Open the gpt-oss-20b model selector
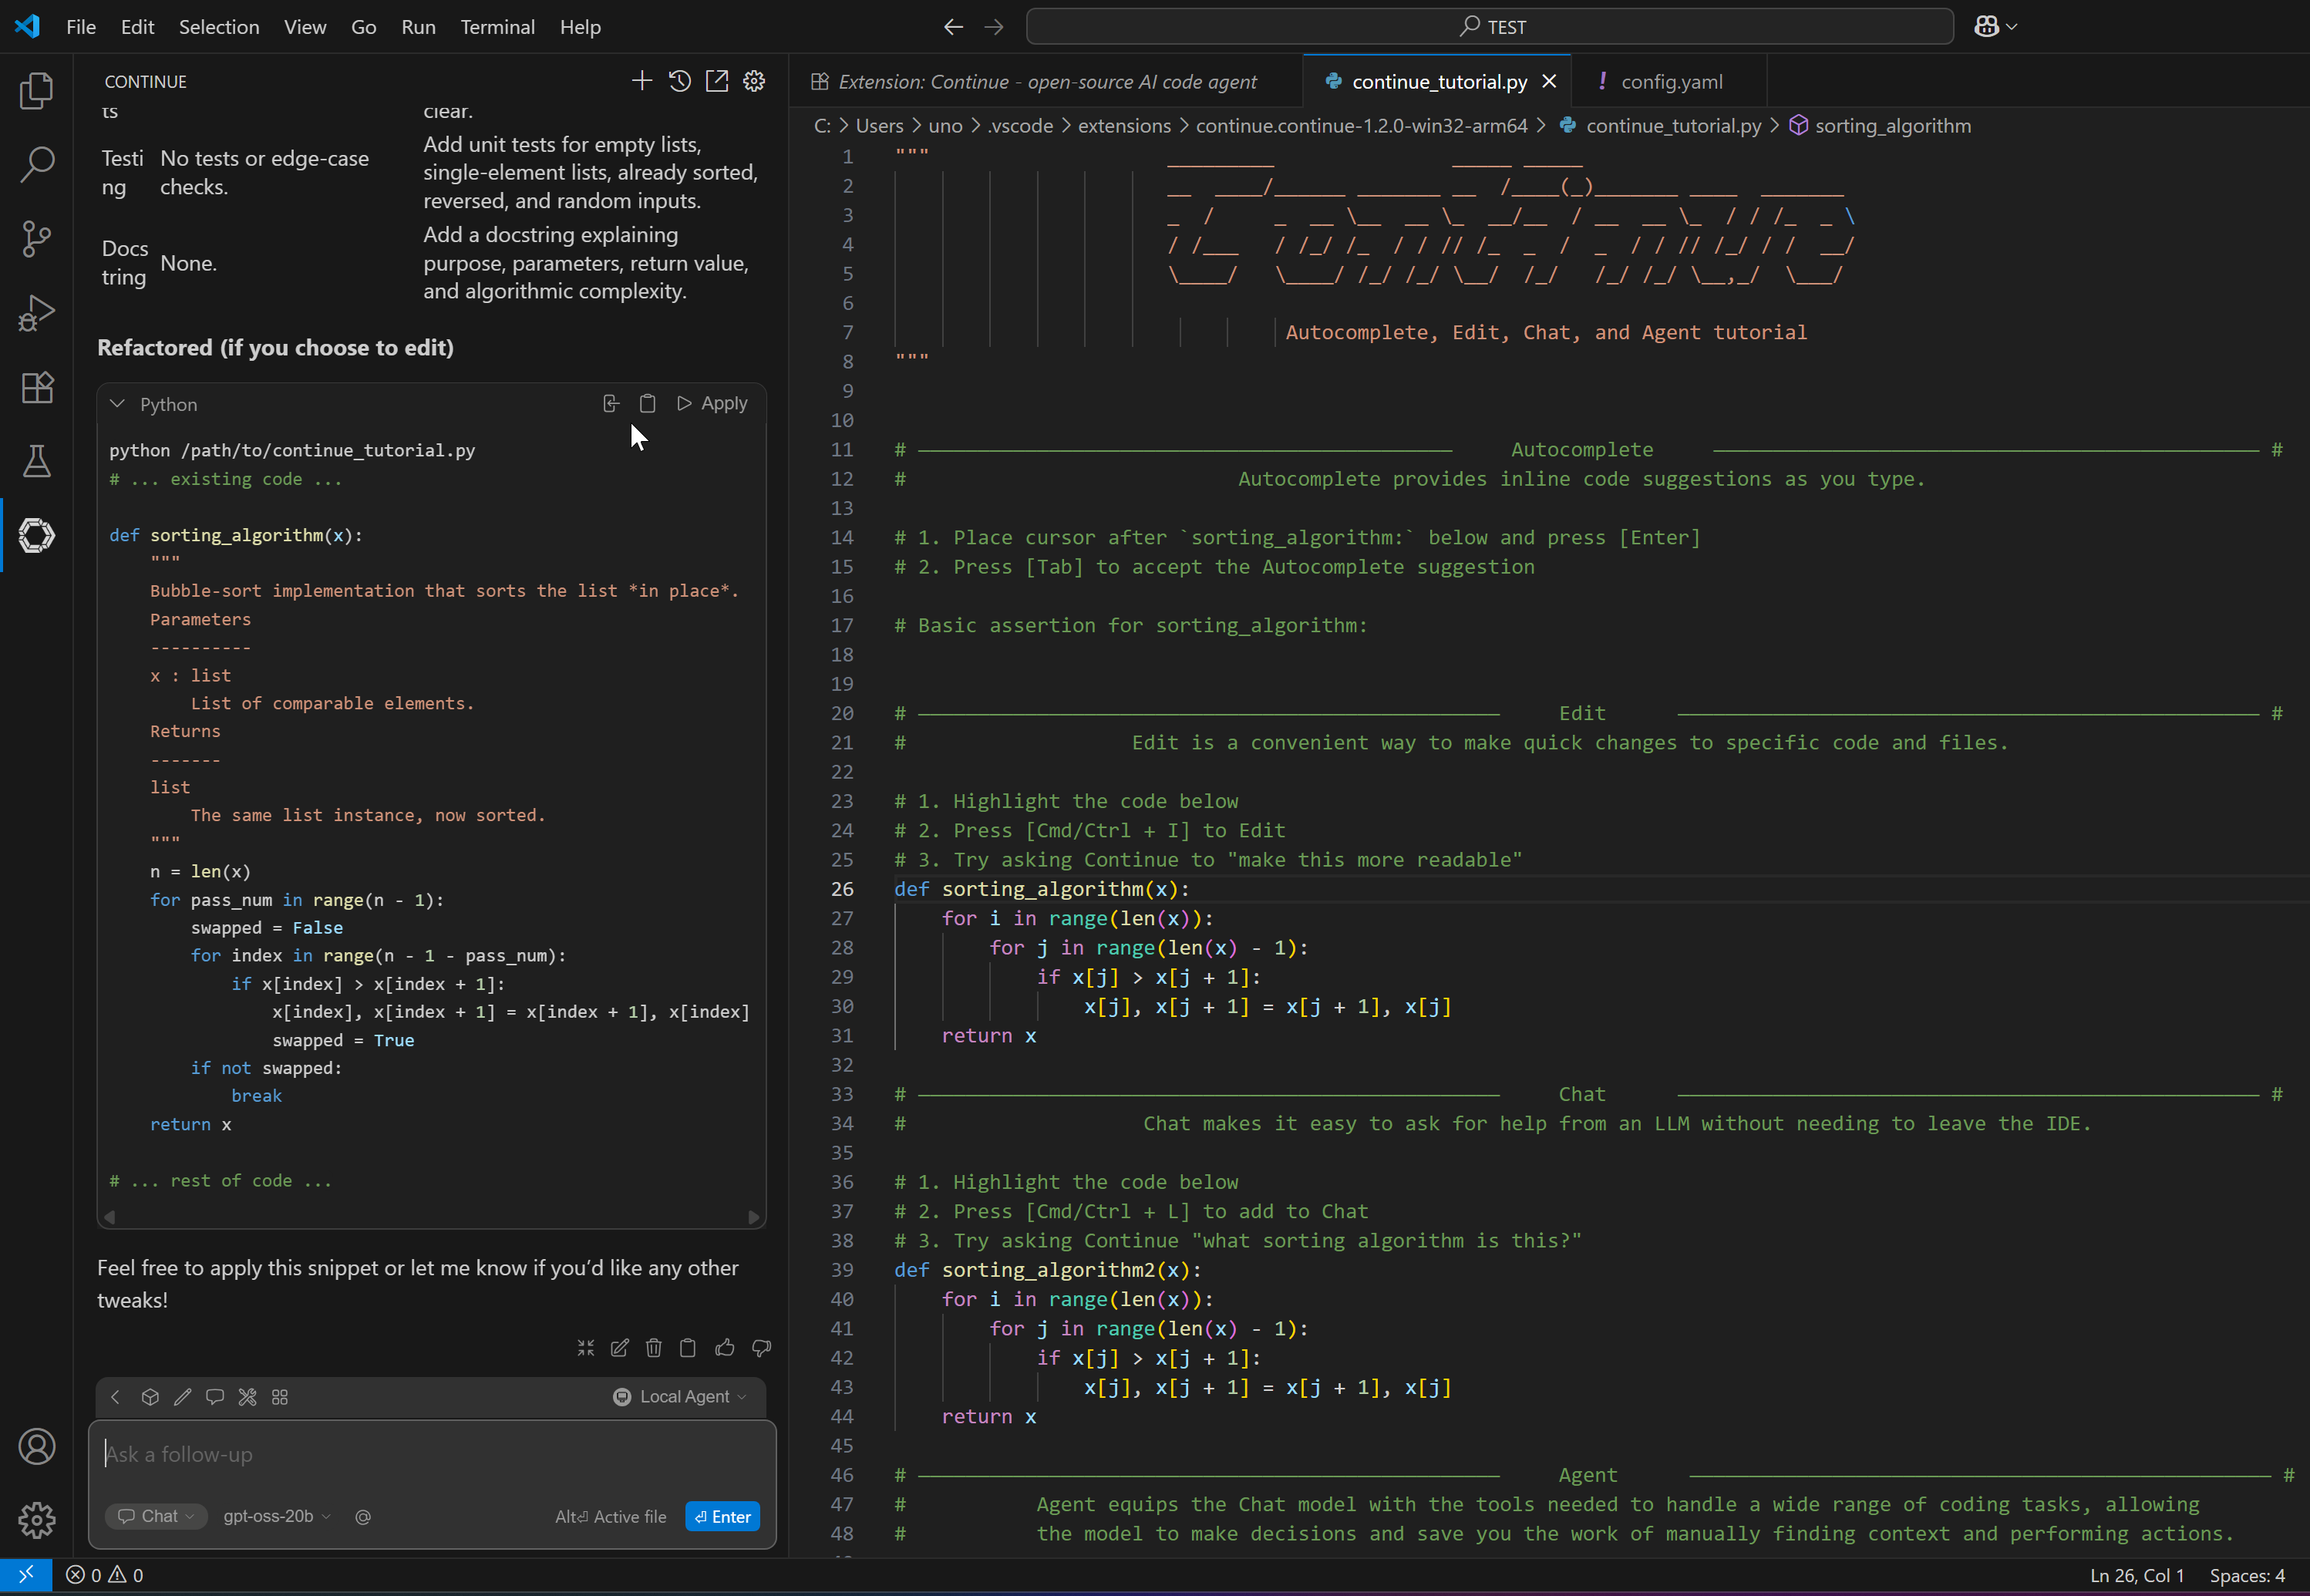This screenshot has width=2310, height=1596. (x=276, y=1516)
